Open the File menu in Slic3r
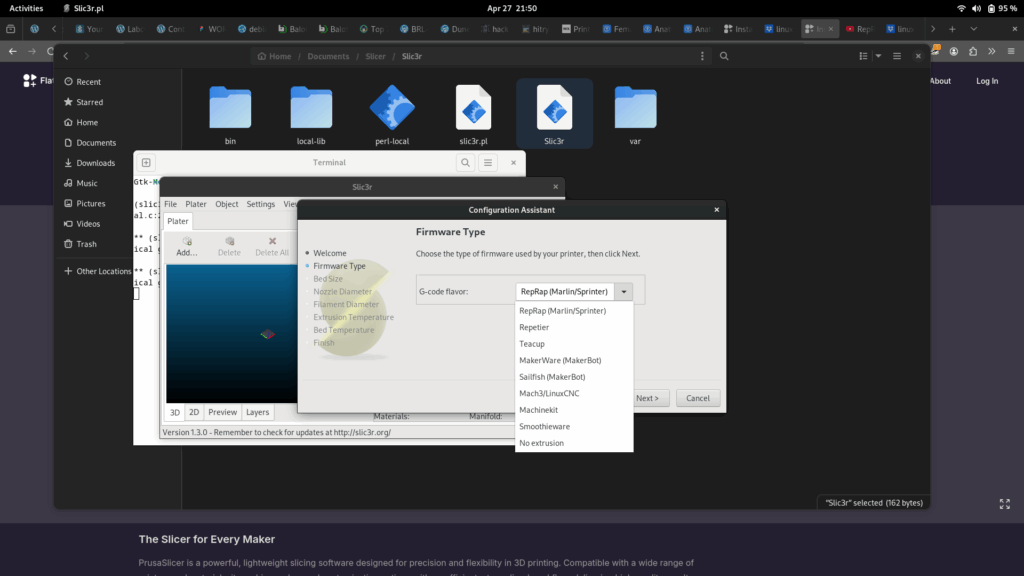1024x576 pixels. point(170,204)
